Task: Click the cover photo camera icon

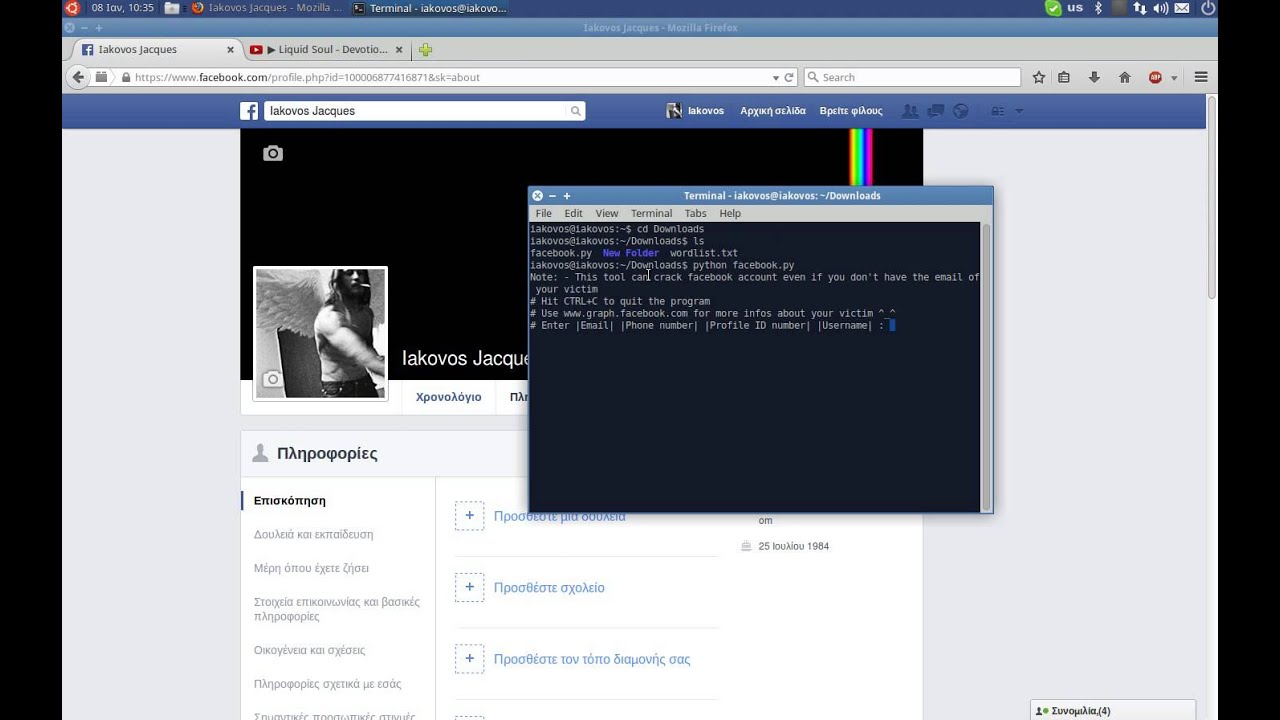Action: coord(273,153)
